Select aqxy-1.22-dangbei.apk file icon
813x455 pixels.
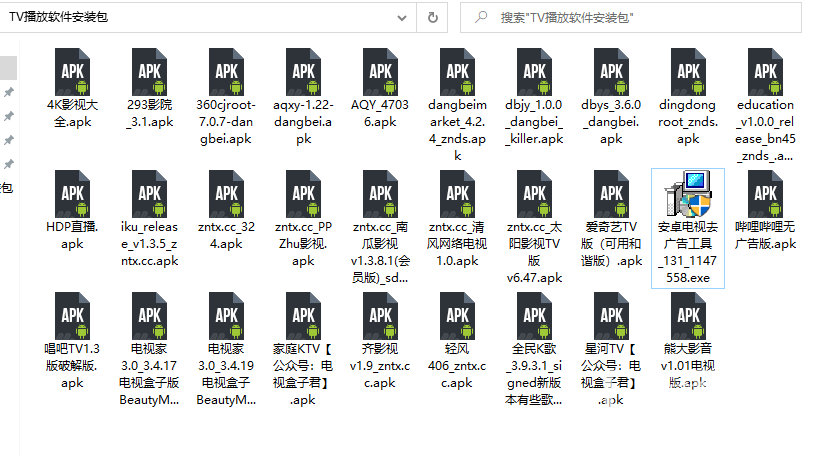[x=303, y=72]
